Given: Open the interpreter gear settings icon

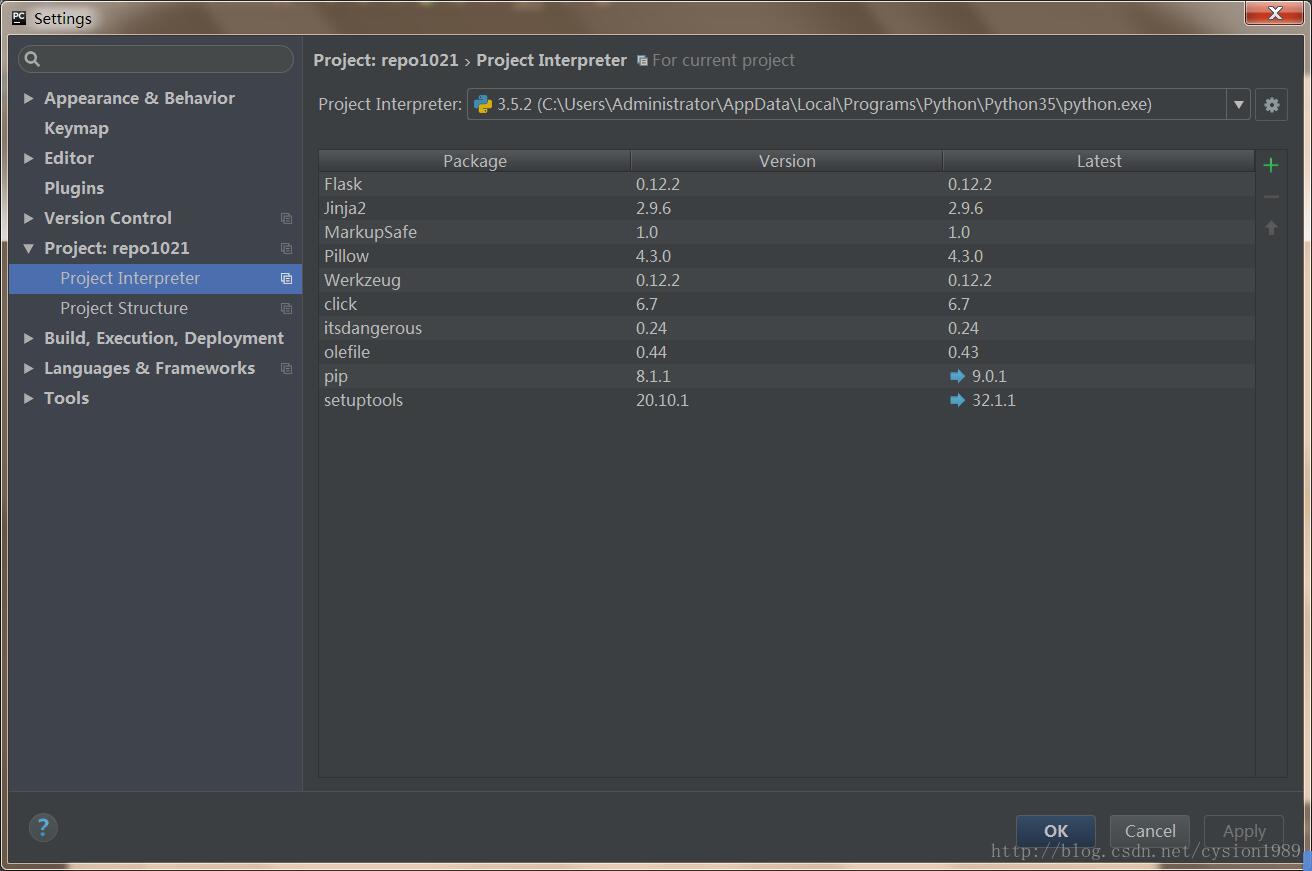Looking at the screenshot, I should pos(1271,104).
